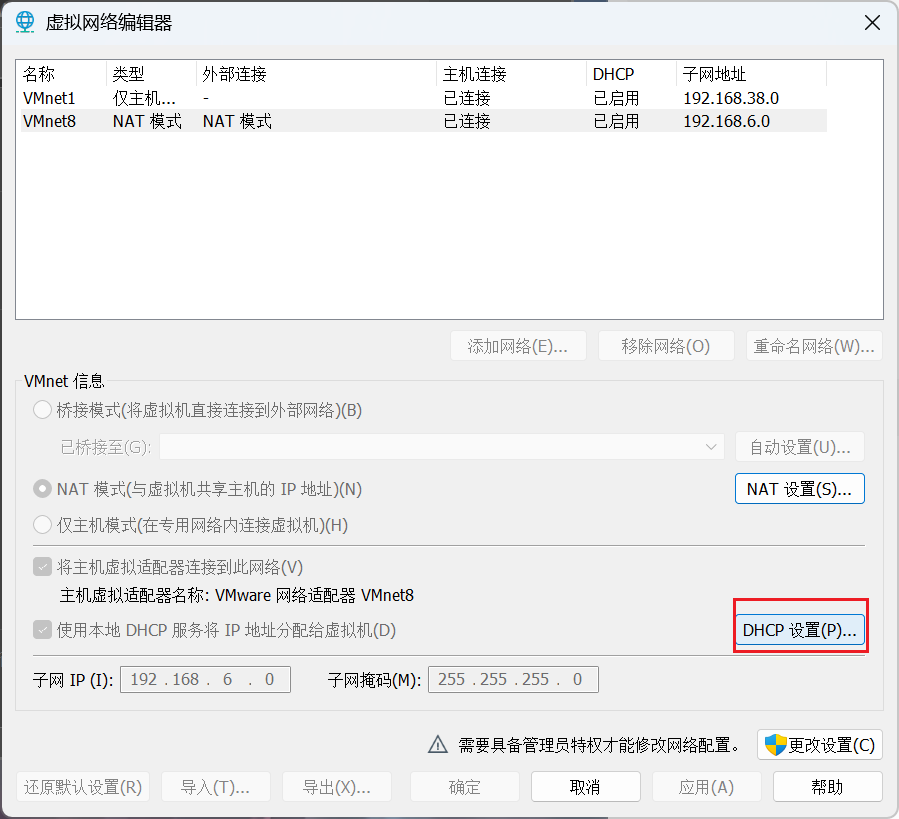The width and height of the screenshot is (899, 819).
Task: Click the 名称 column header
Action: [x=63, y=74]
